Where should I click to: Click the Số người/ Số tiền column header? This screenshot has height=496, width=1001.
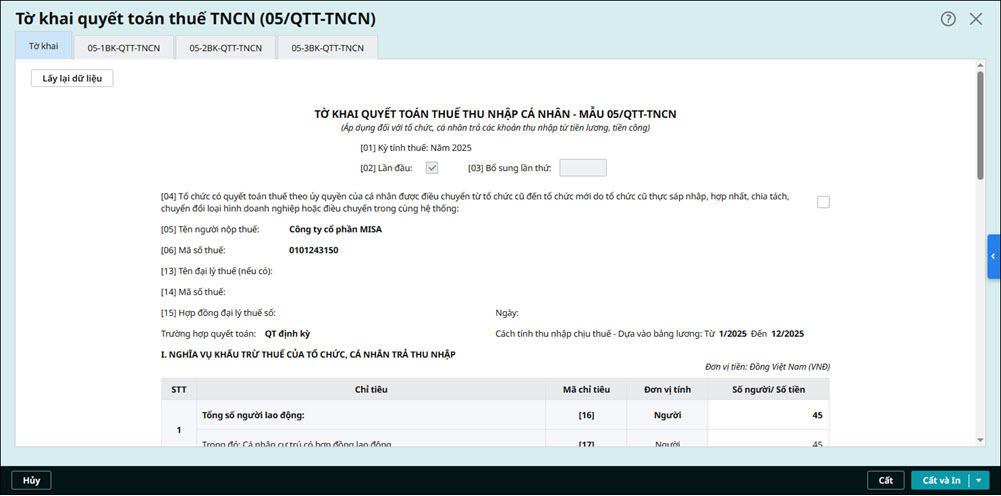pyautogui.click(x=768, y=389)
